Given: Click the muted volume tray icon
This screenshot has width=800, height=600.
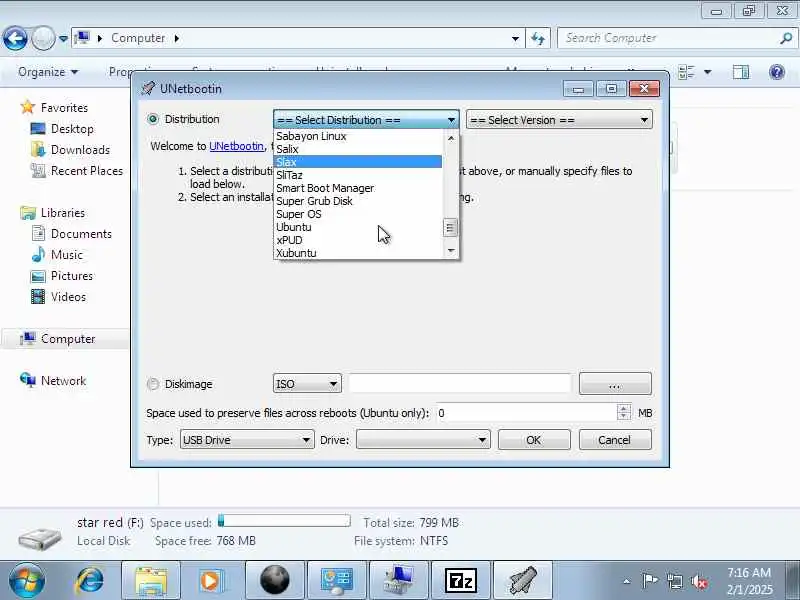Looking at the screenshot, I should 698,581.
